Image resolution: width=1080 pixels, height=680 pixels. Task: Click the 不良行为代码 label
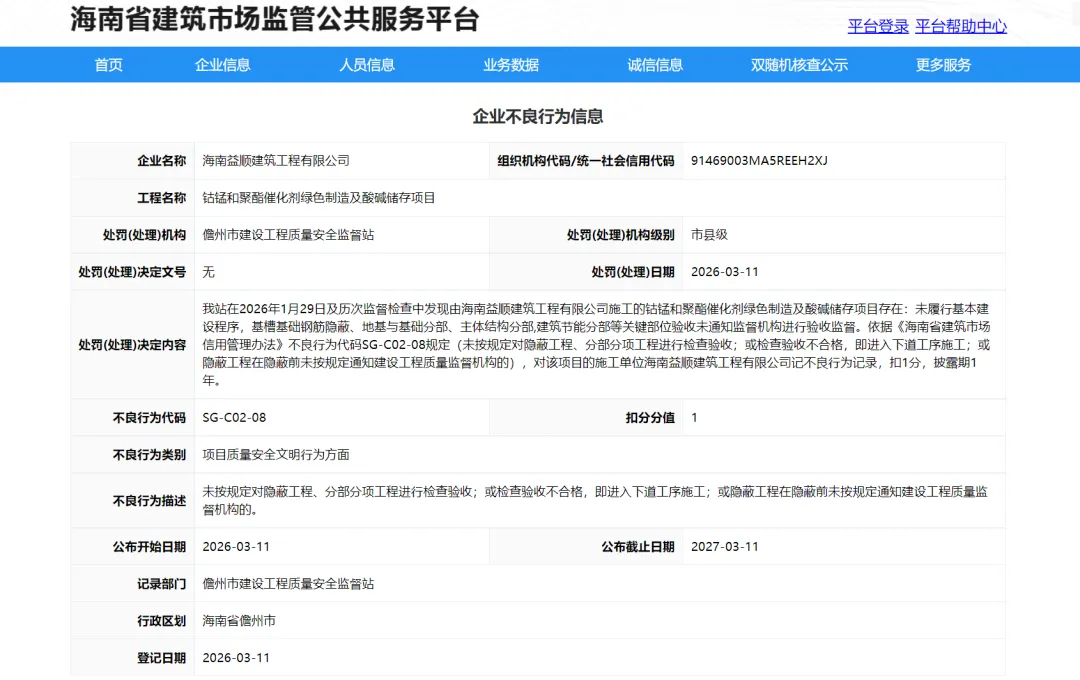(149, 418)
